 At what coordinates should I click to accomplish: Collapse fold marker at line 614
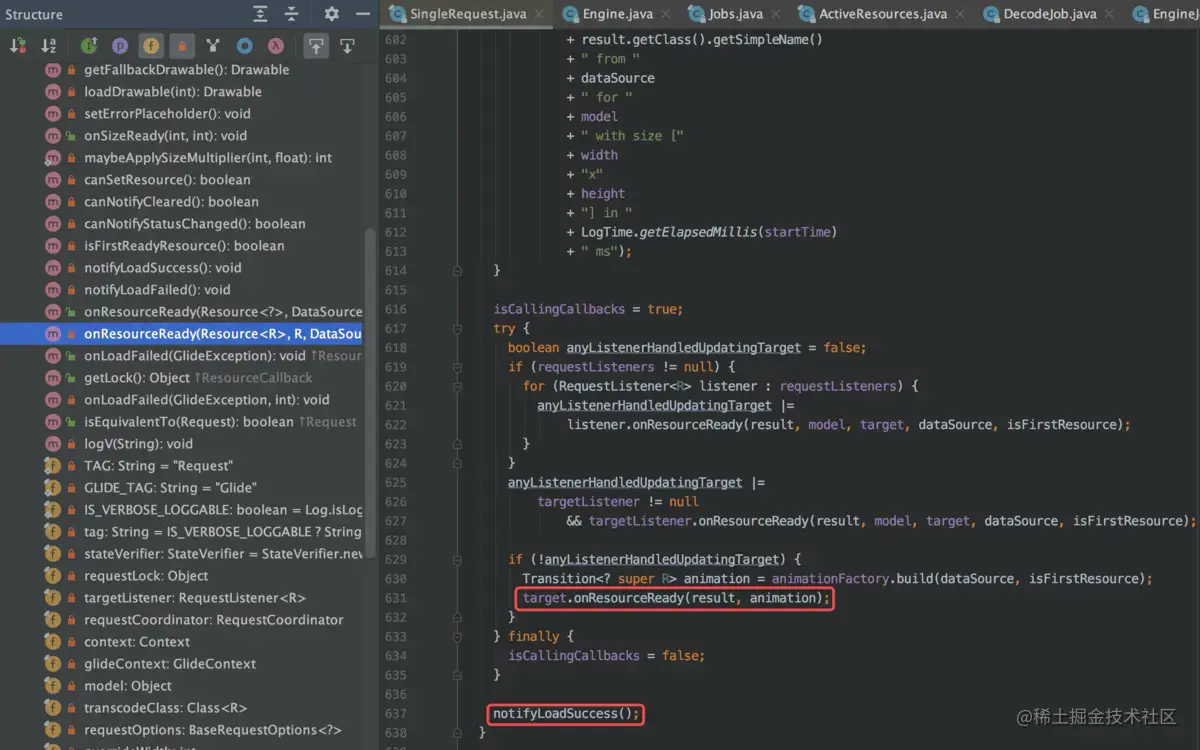(x=457, y=271)
